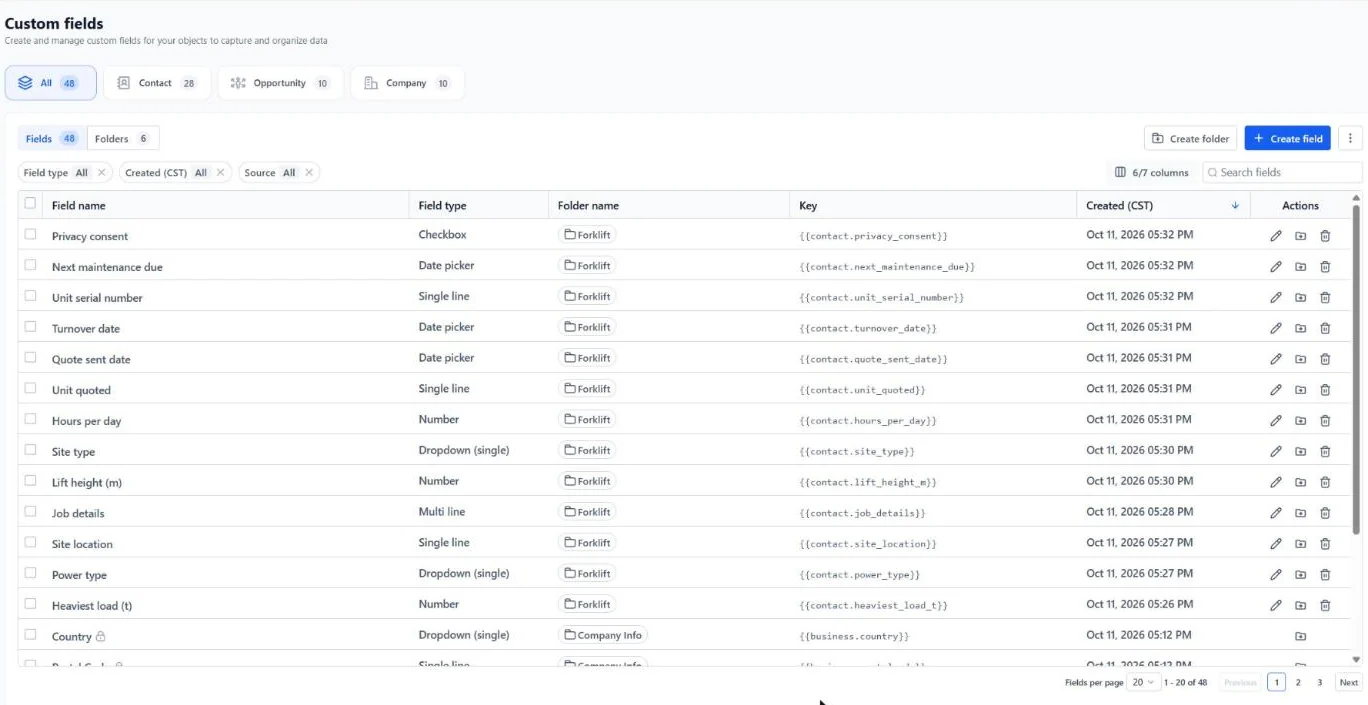
Task: Click the Lift height (m) field name
Action: point(87,483)
